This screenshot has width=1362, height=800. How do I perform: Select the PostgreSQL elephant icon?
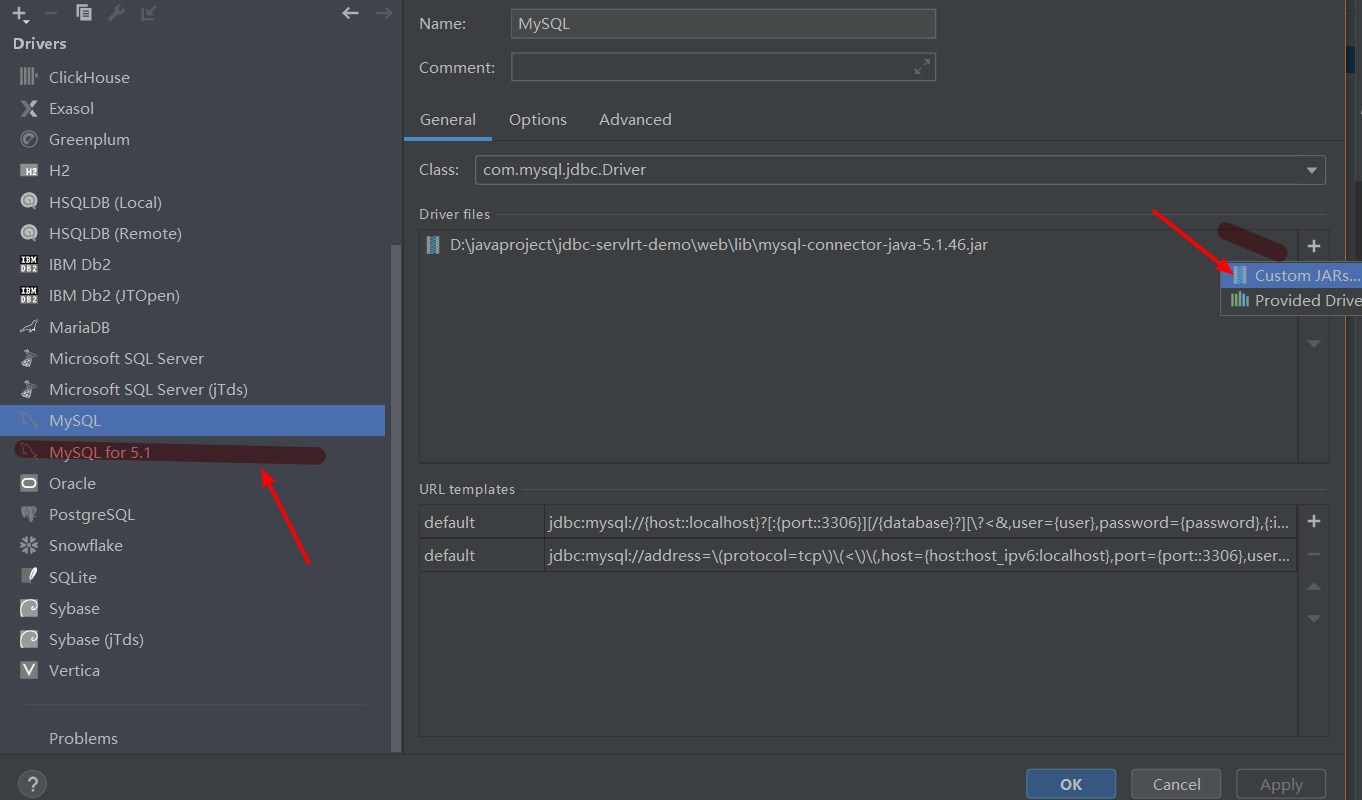coord(29,514)
